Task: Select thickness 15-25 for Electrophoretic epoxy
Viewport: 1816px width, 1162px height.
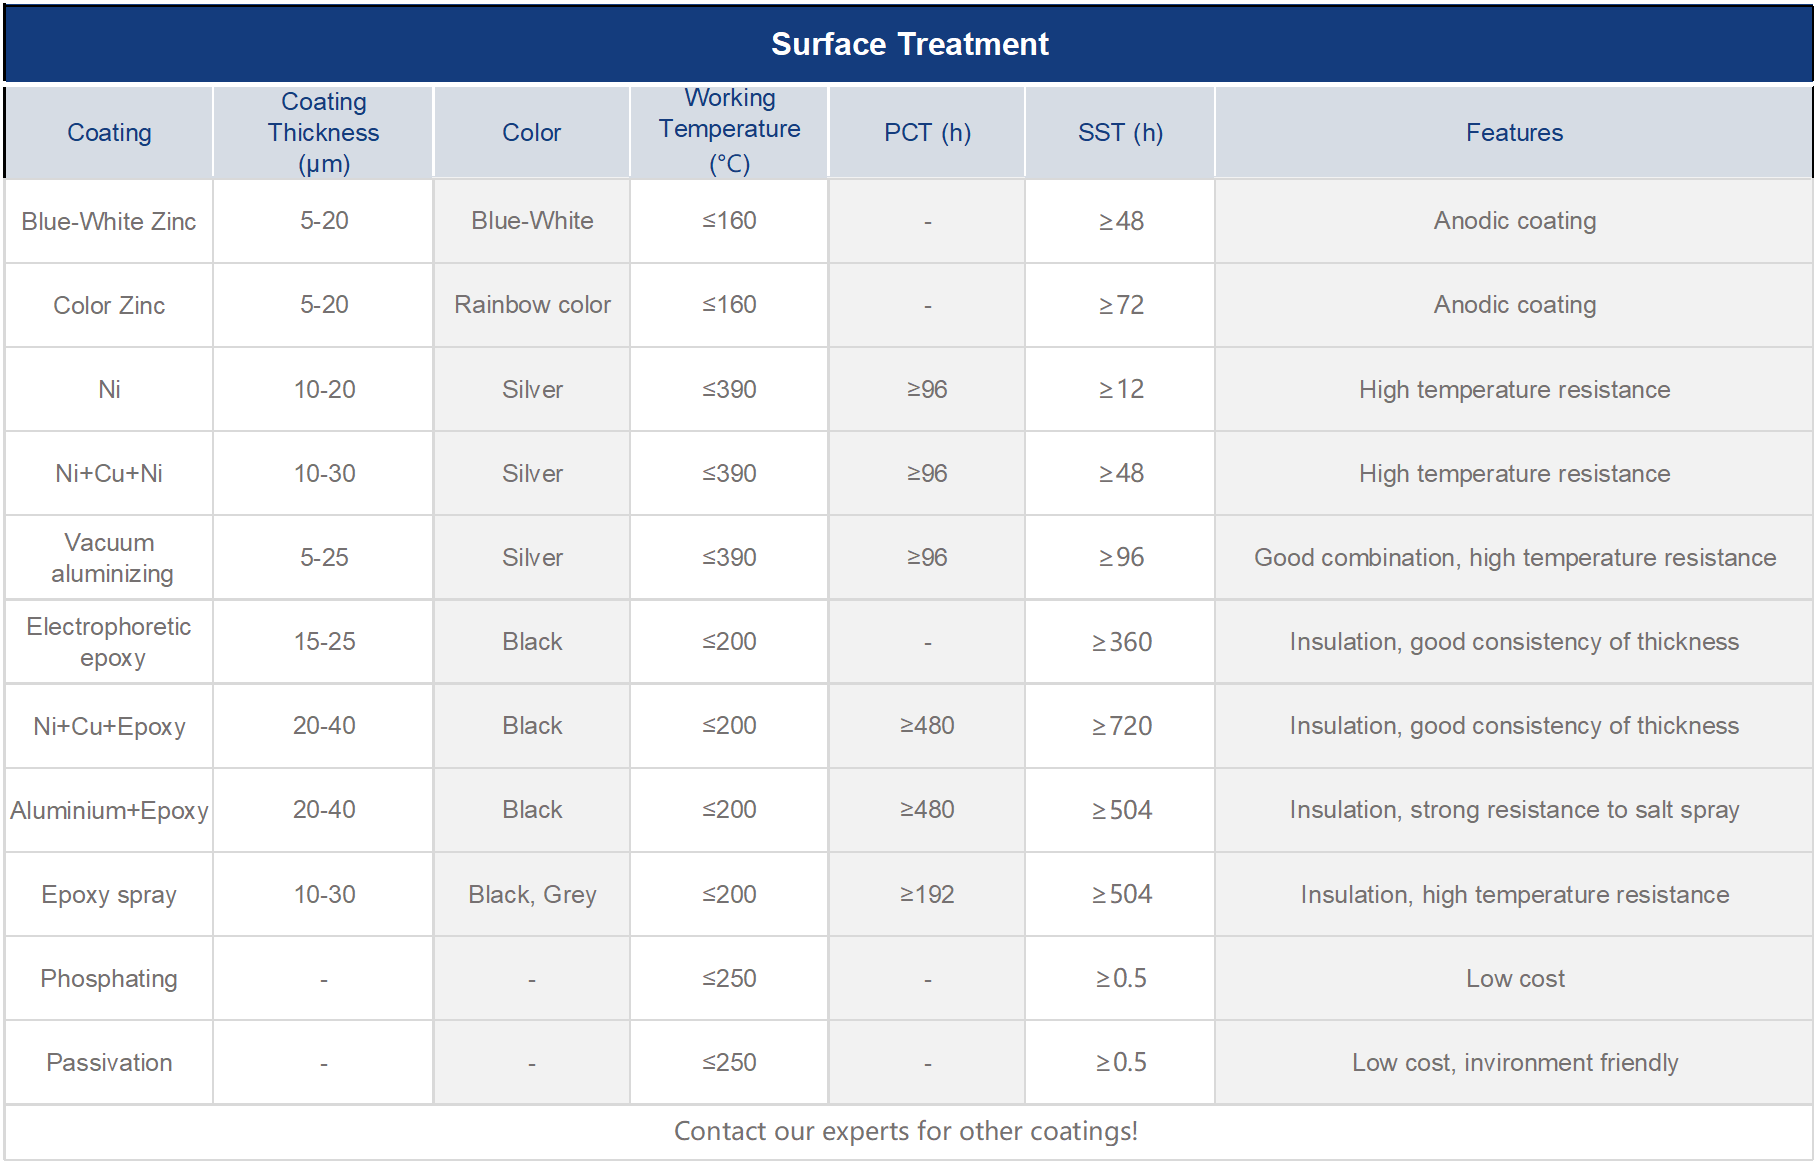Action: (x=324, y=641)
